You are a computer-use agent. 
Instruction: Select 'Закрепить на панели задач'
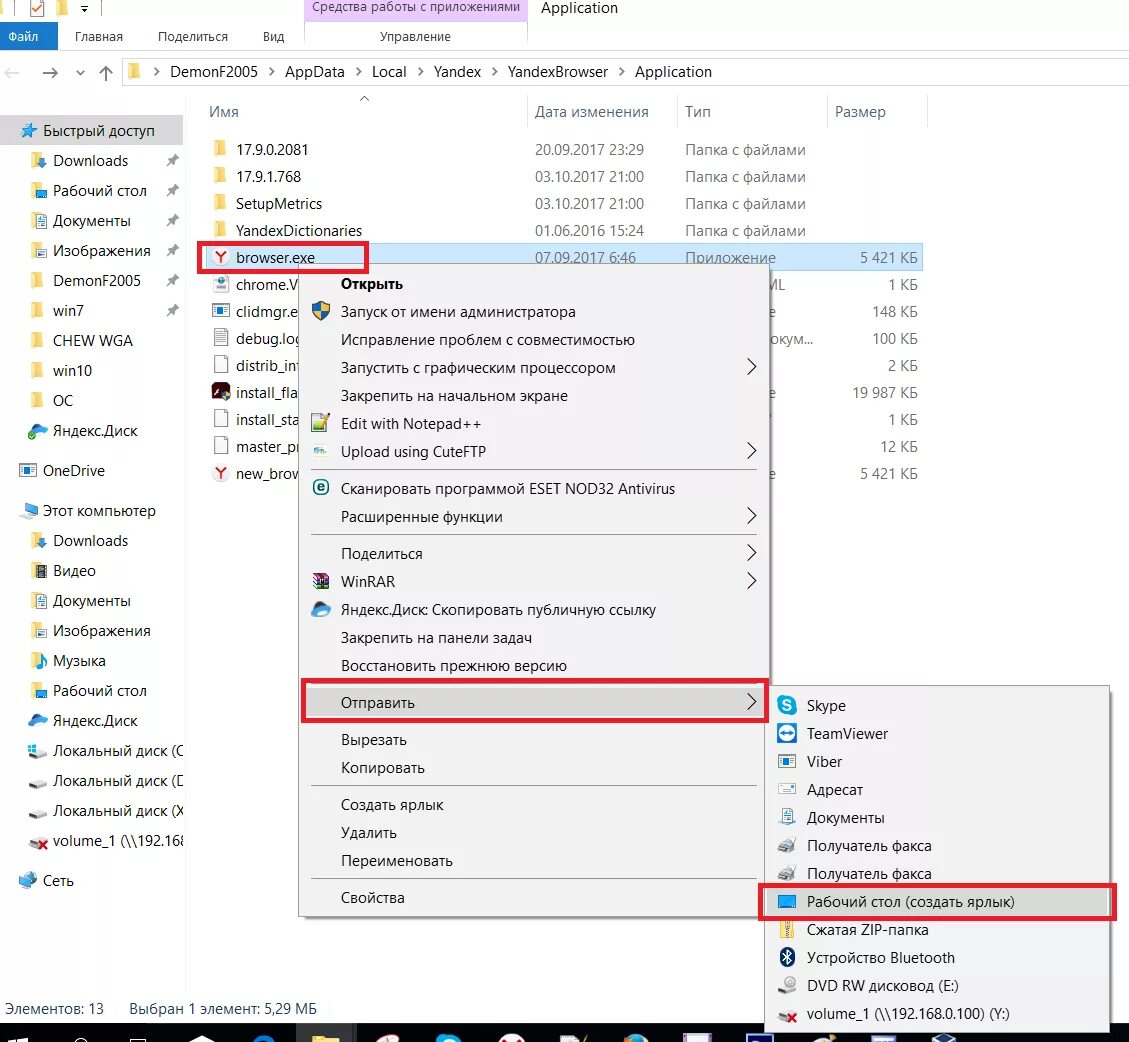436,637
